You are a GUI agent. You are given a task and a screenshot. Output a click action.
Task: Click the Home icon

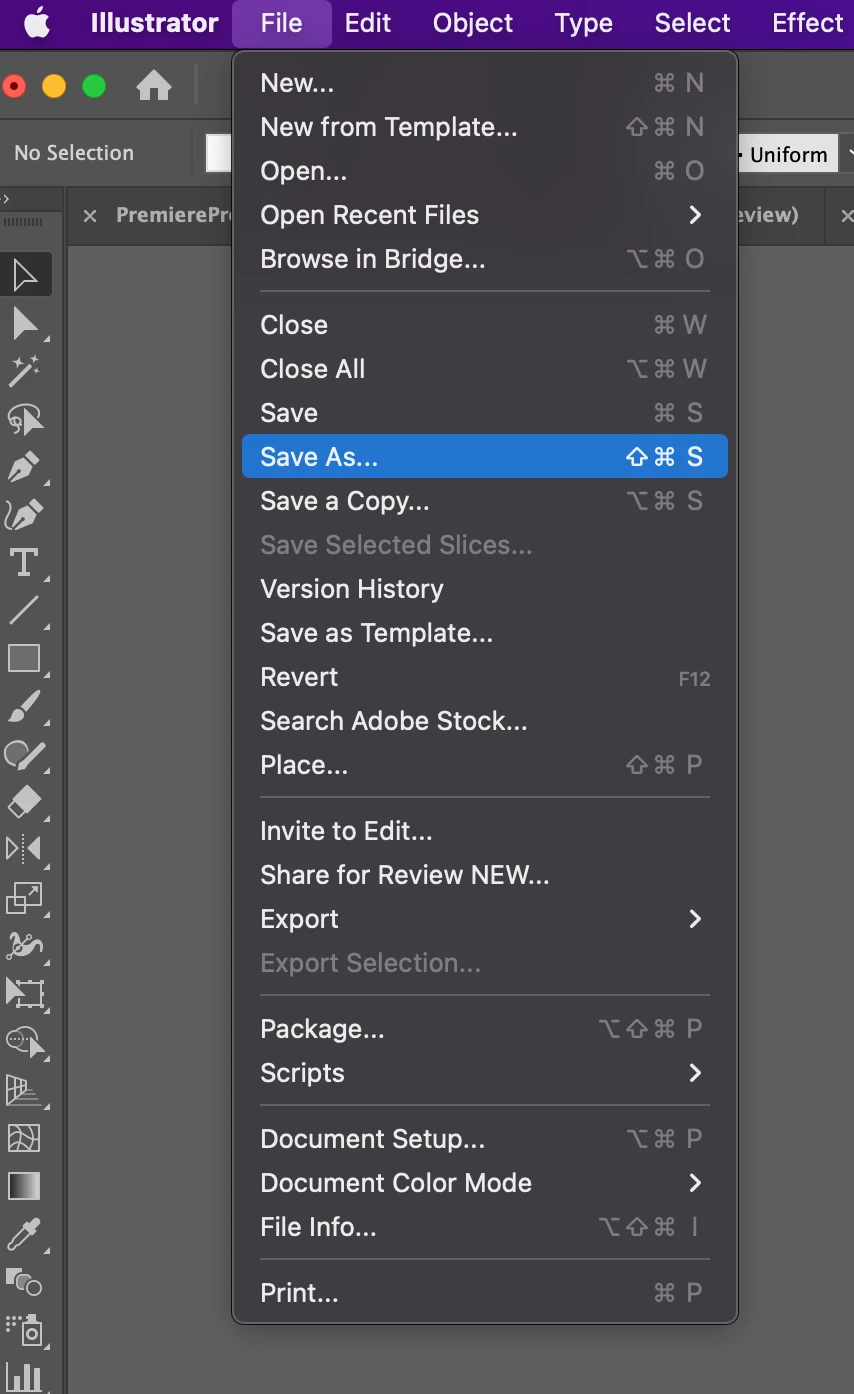pyautogui.click(x=153, y=86)
